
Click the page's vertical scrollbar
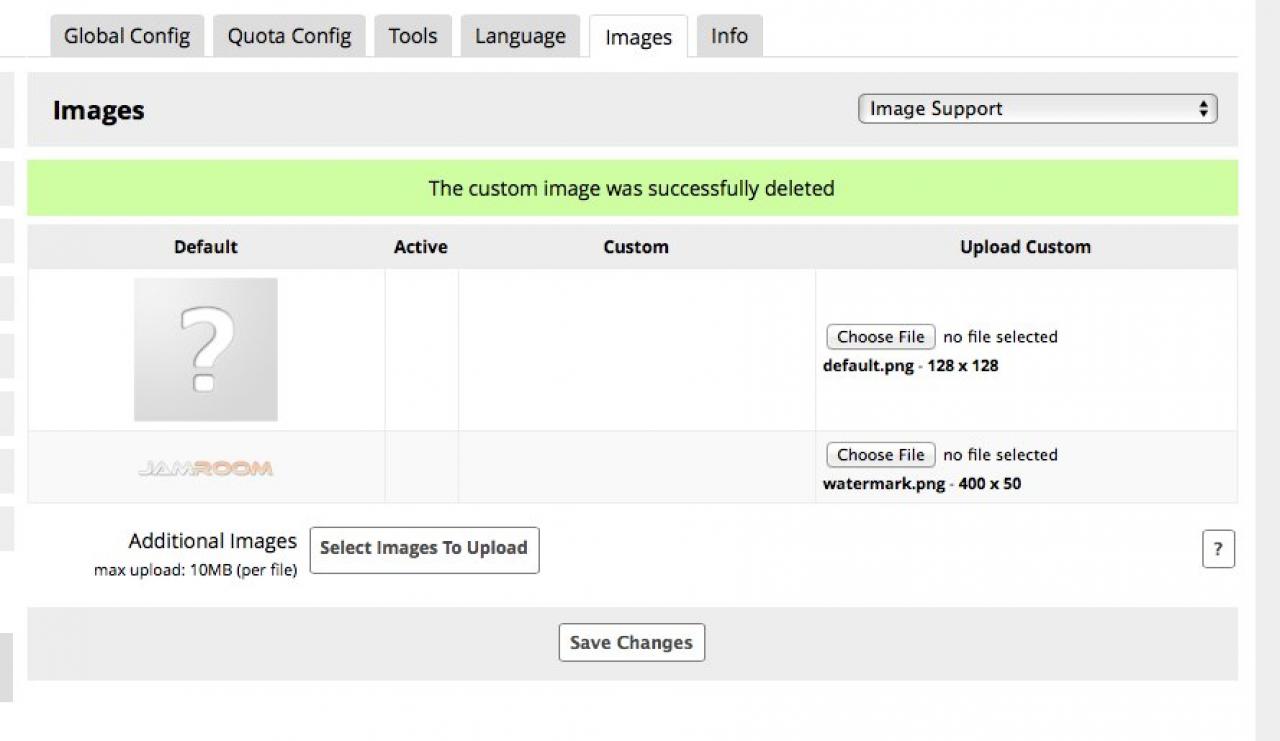1267,370
